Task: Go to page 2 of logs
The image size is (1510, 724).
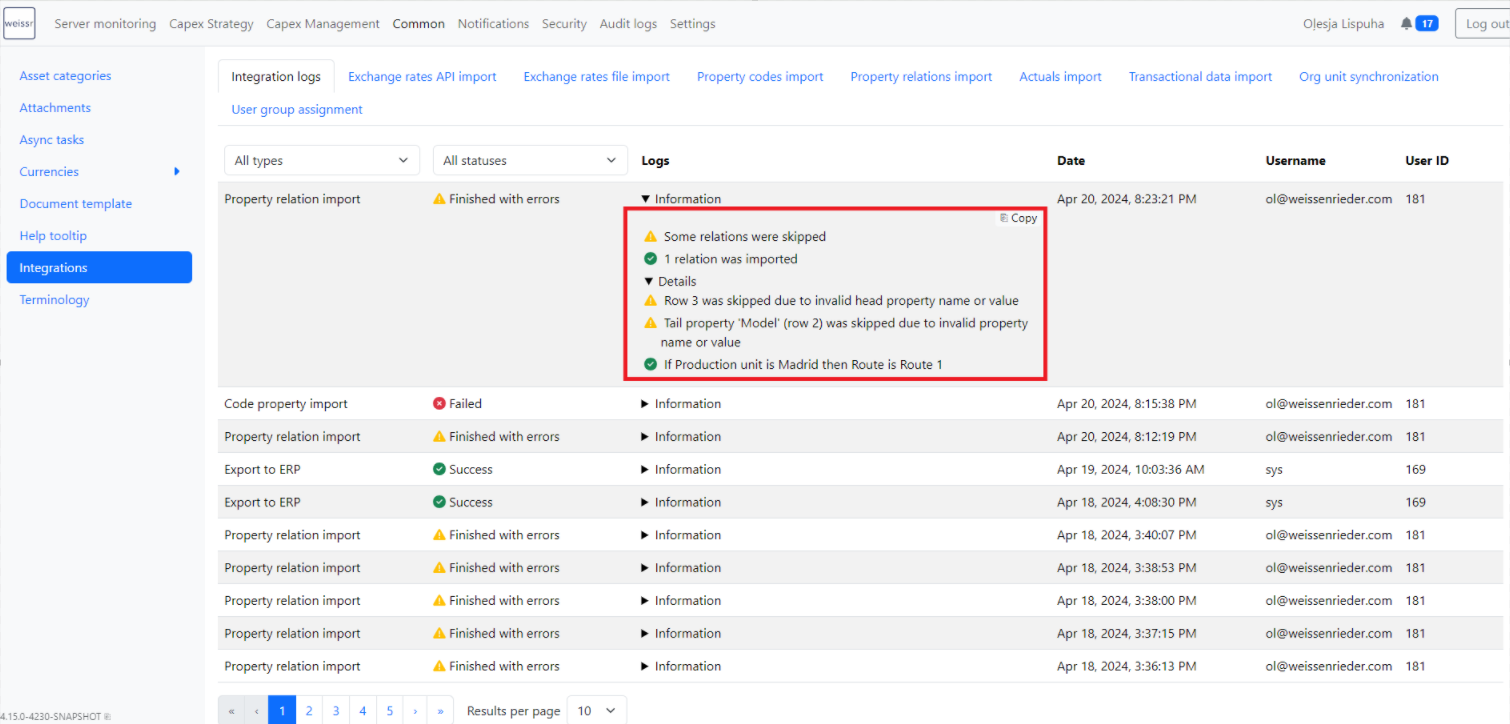Action: point(309,711)
